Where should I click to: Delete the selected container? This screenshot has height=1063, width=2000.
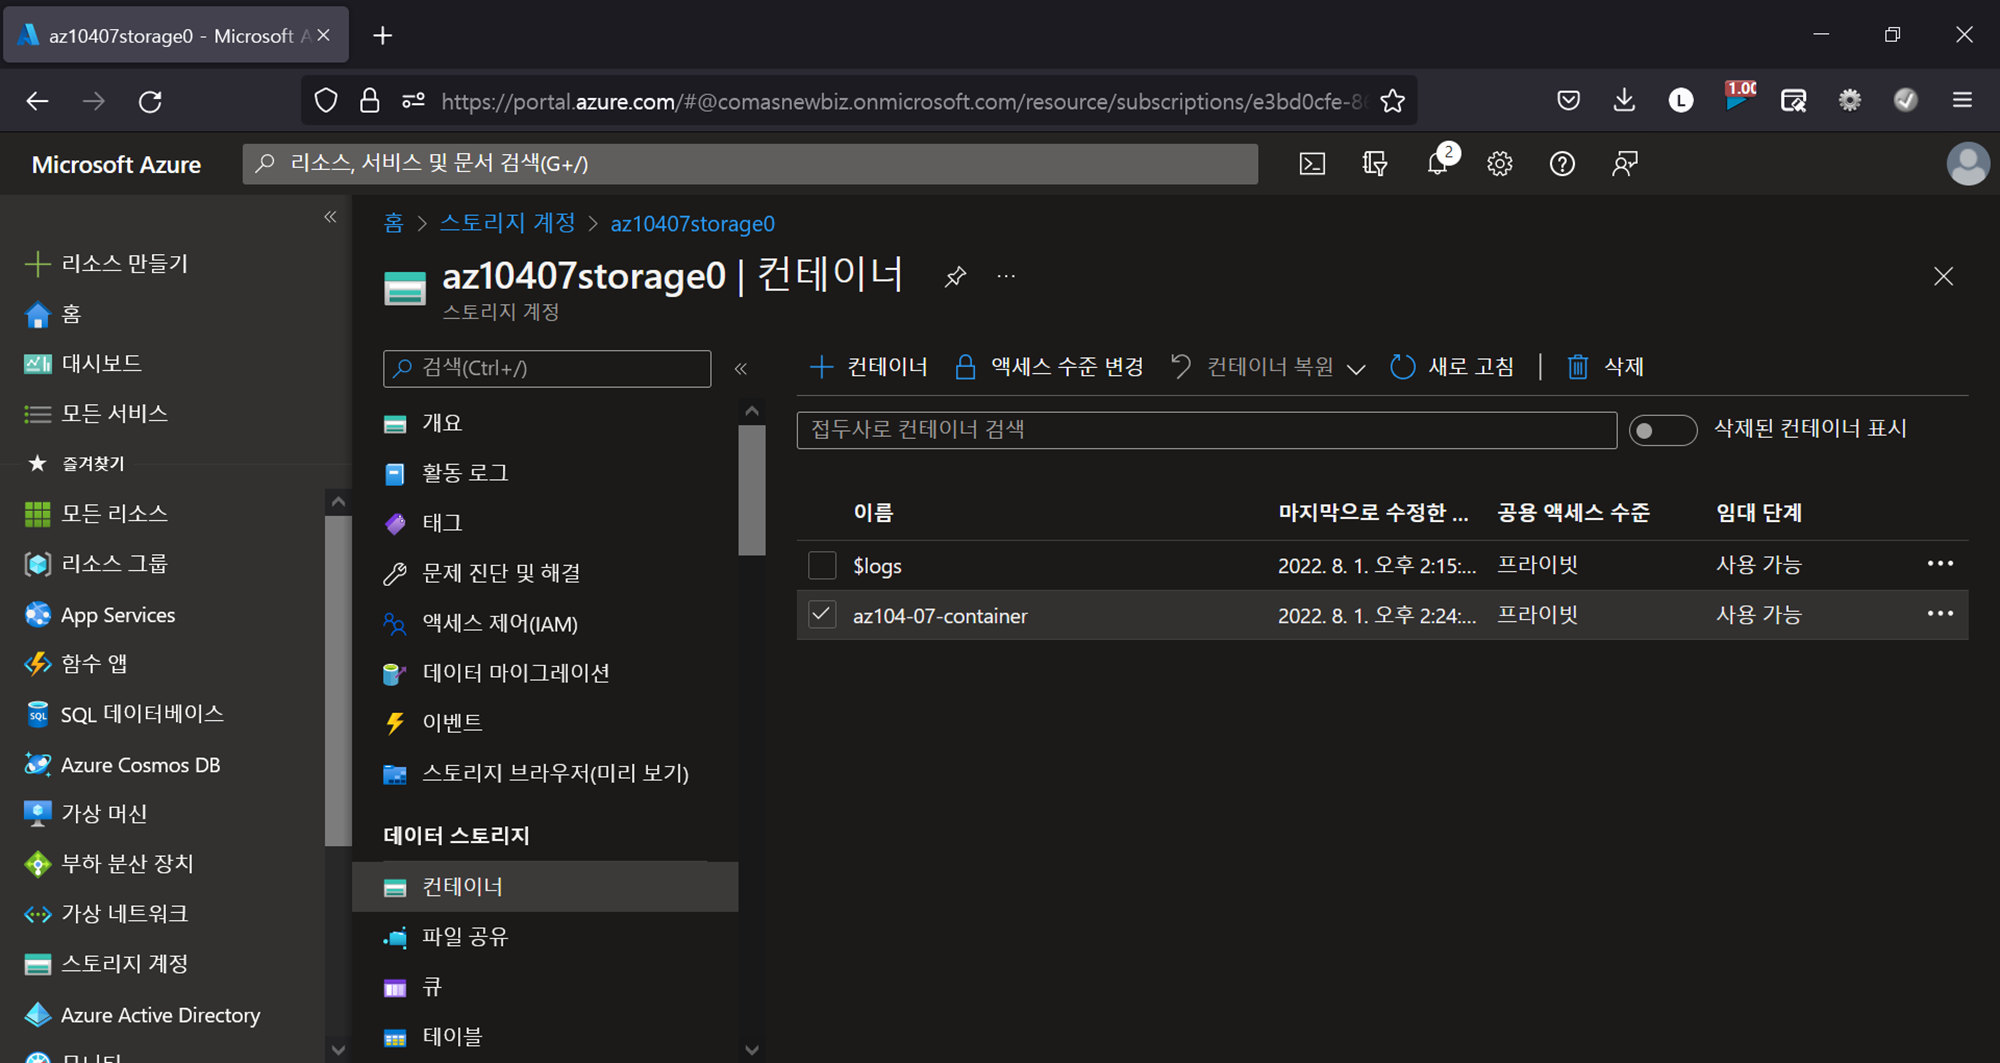tap(1605, 367)
